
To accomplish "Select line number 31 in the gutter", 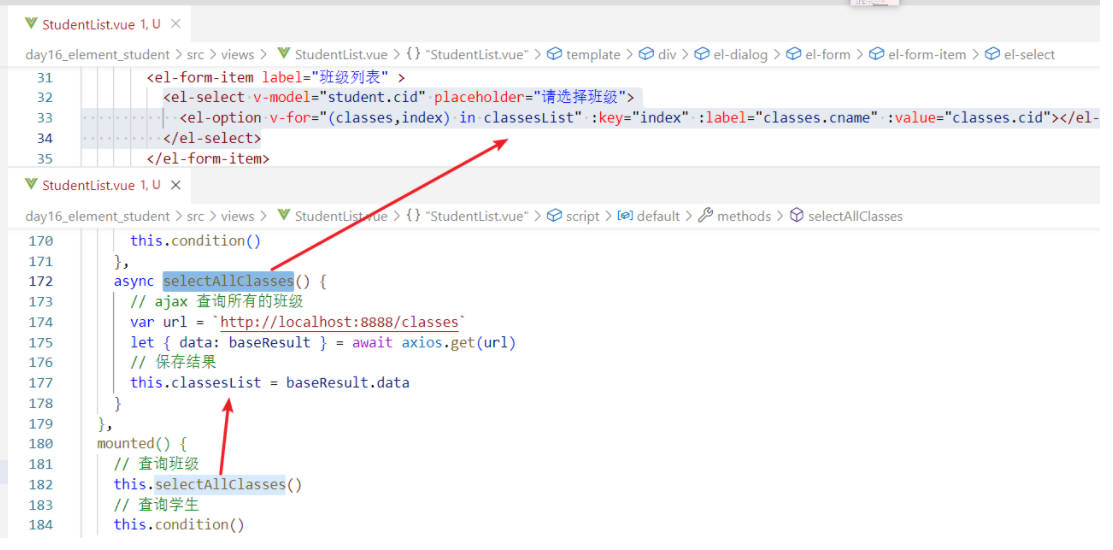I will click(x=45, y=77).
